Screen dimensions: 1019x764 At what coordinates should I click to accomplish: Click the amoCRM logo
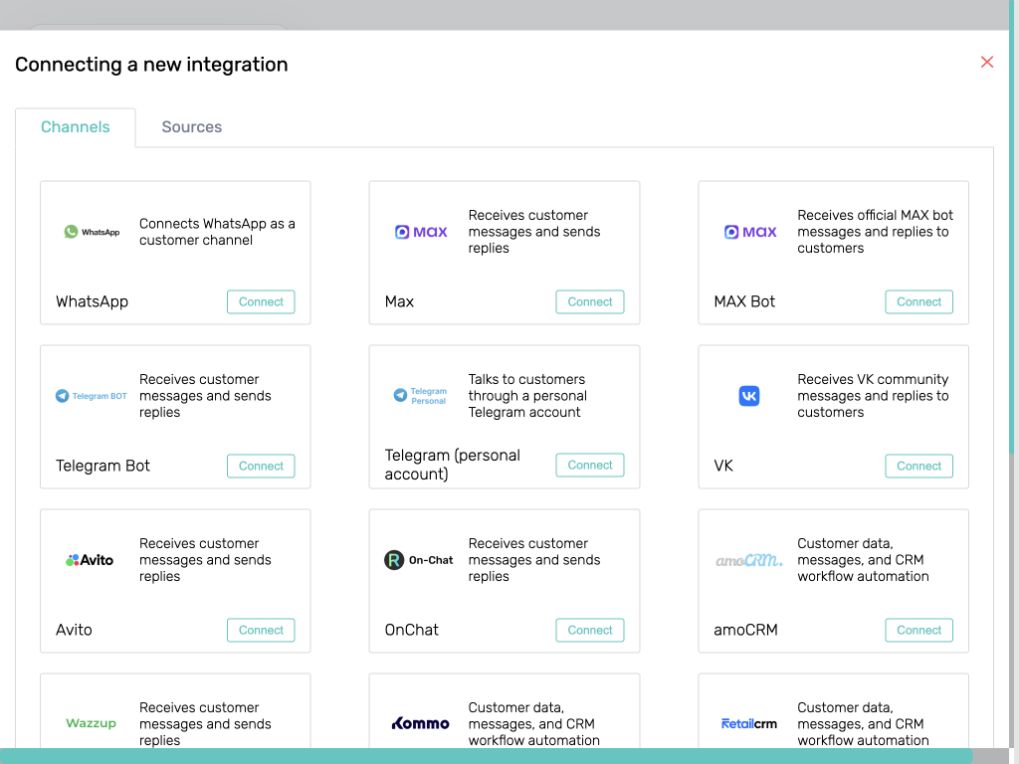(749, 560)
